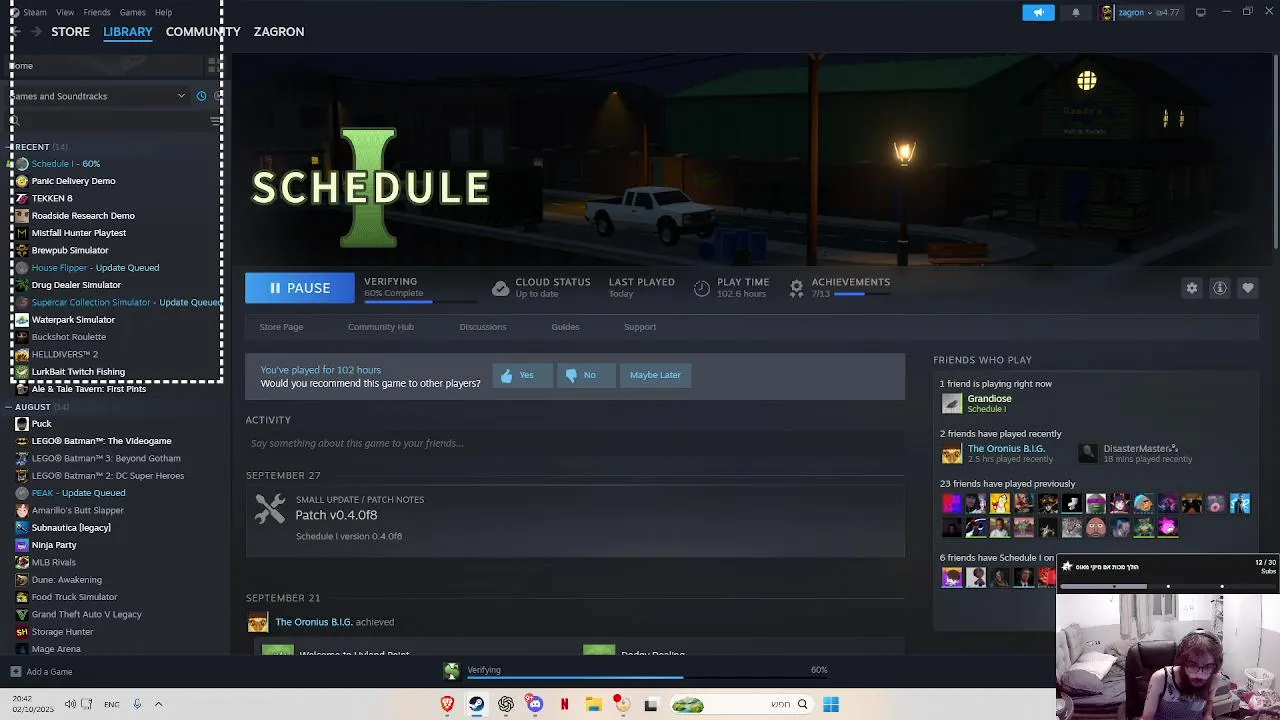The height and width of the screenshot is (720, 1280).
Task: Open DisasterMaster friend avatar
Action: [x=1088, y=453]
